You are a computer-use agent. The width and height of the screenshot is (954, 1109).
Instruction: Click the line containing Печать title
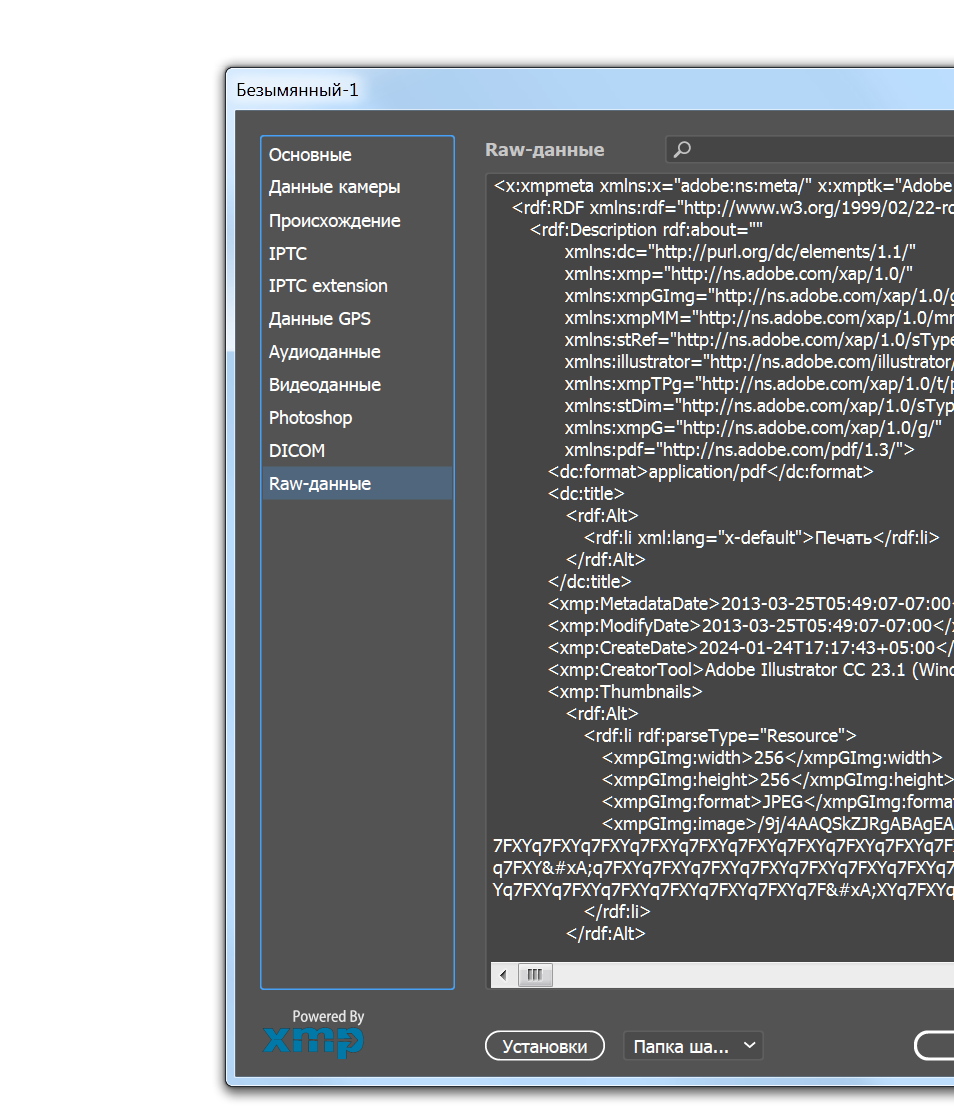[x=762, y=538]
